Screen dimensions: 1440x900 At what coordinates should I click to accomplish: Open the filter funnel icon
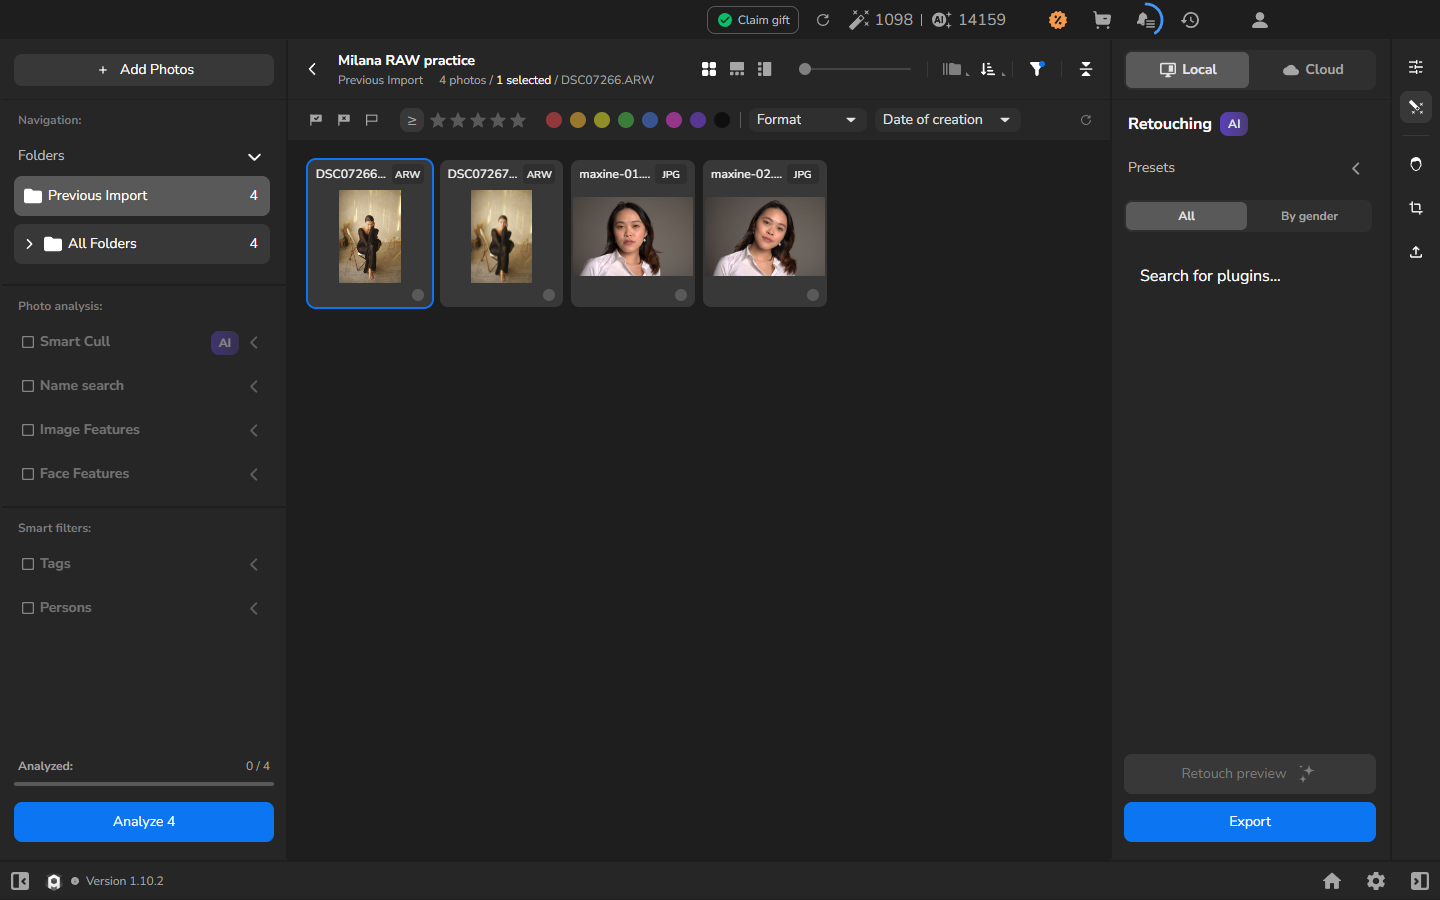(1037, 69)
